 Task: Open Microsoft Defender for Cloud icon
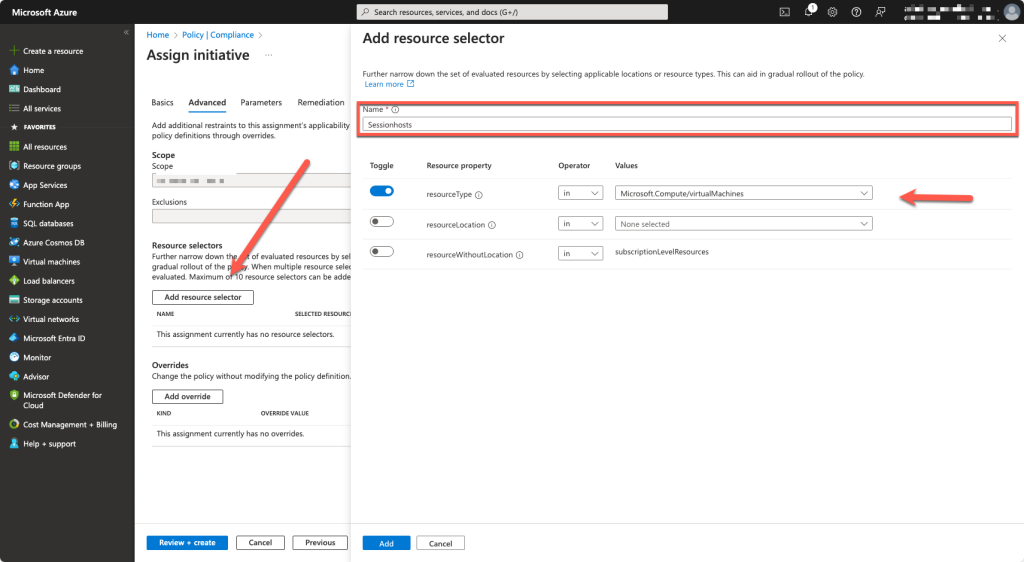click(14, 396)
